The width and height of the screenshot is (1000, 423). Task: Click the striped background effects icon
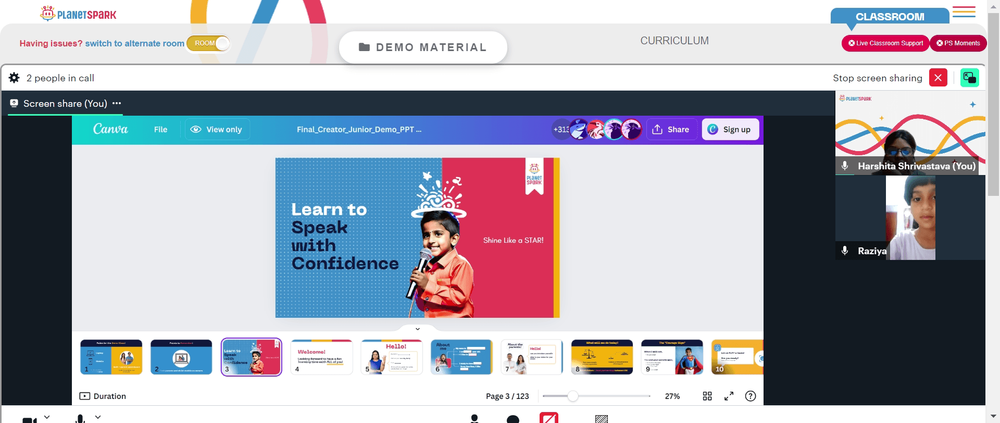[601, 419]
